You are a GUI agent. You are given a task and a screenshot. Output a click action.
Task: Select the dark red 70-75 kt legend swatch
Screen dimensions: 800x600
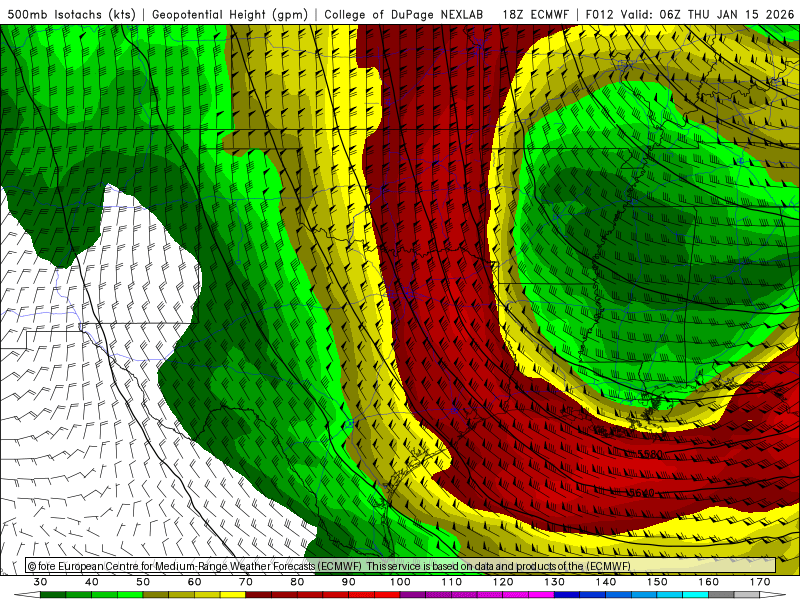point(259,595)
